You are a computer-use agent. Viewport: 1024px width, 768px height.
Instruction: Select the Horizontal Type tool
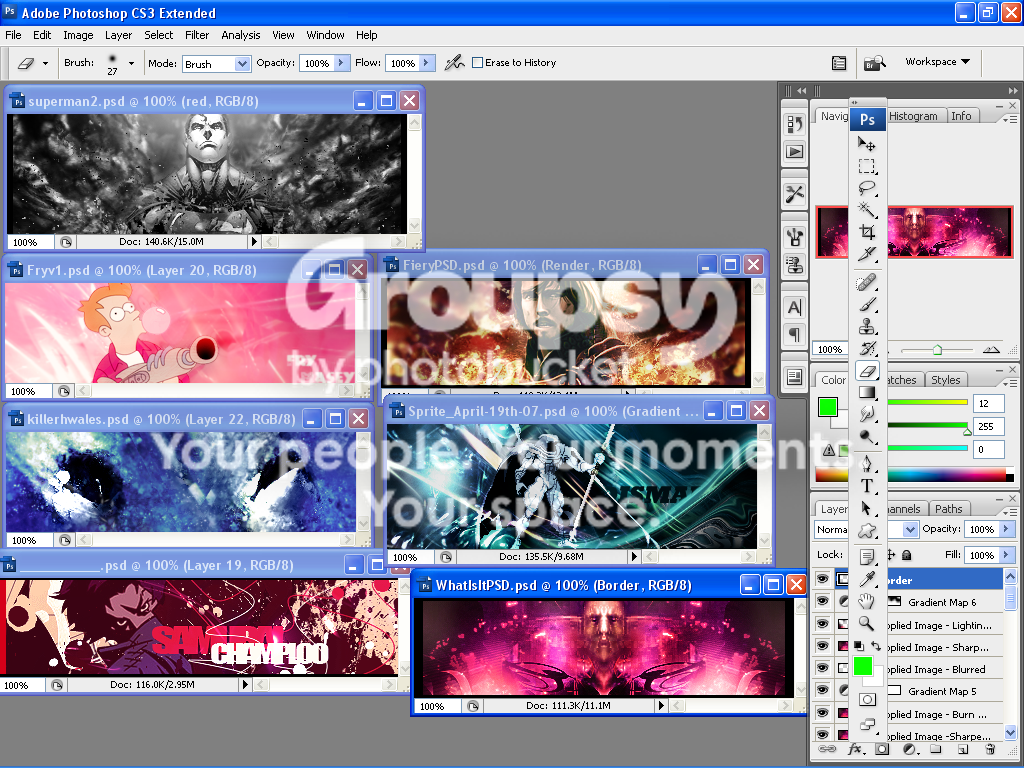[x=867, y=486]
